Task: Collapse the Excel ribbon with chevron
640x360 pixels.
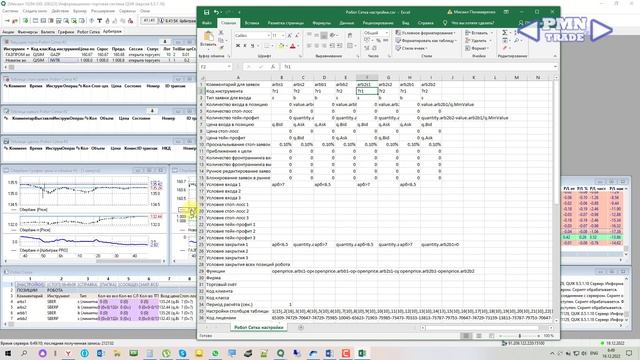Action: point(555,56)
